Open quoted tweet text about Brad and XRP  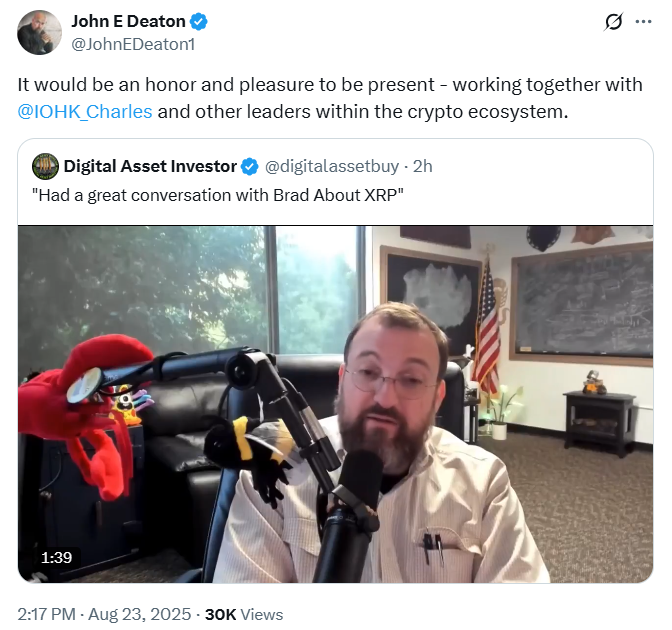218,195
